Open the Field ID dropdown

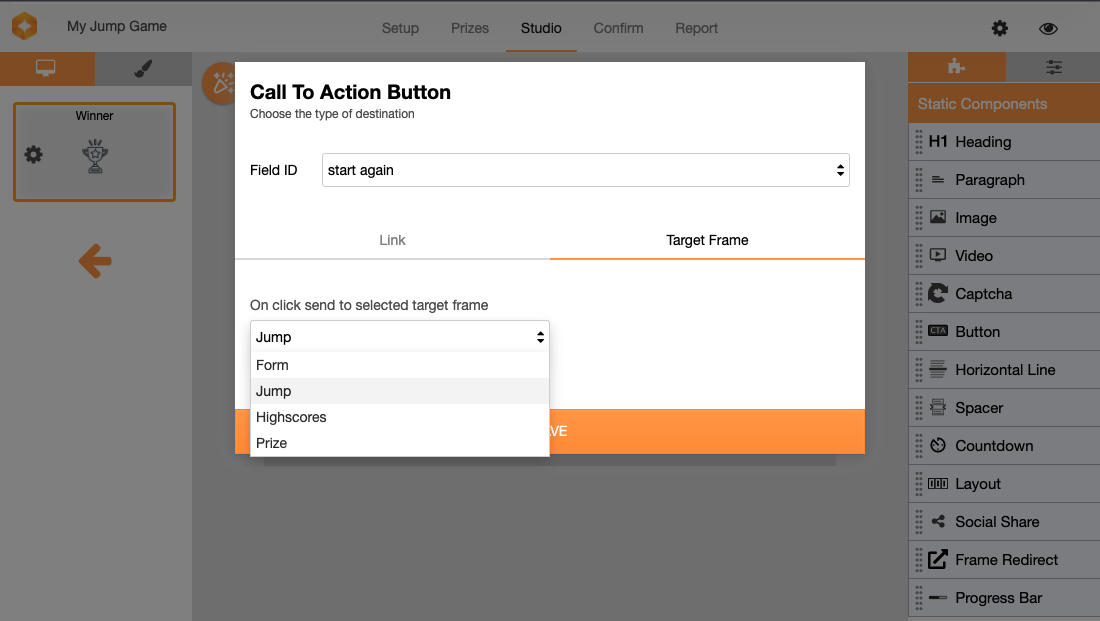click(585, 170)
